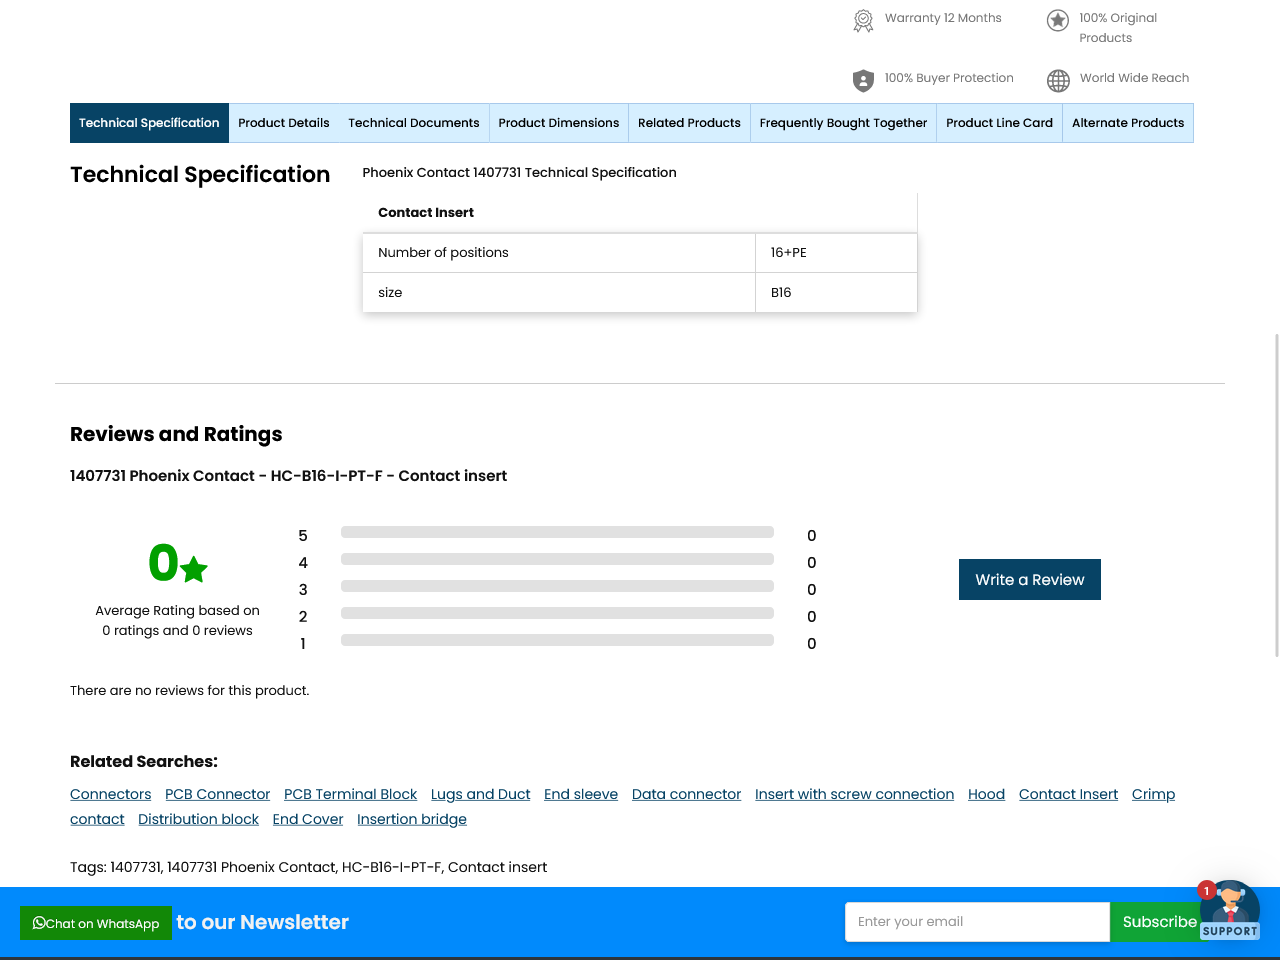This screenshot has width=1280, height=960.
Task: Click the Buyer Protection shield icon
Action: pos(863,80)
